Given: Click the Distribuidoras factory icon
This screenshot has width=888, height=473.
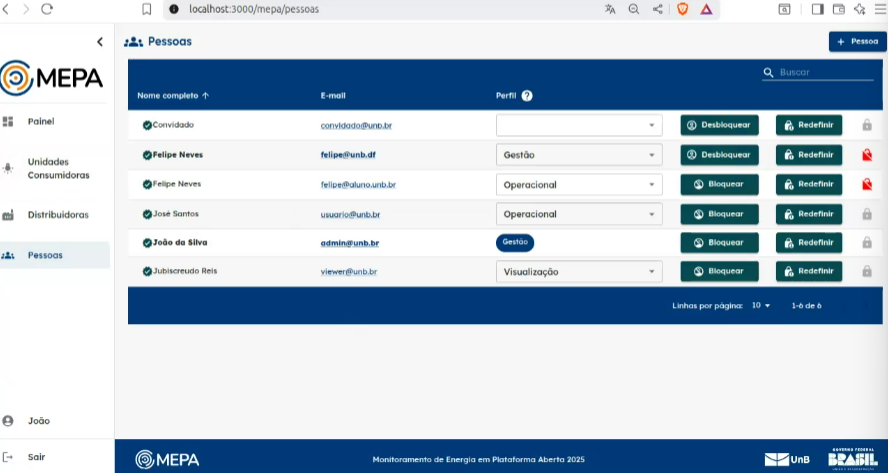Looking at the screenshot, I should (x=8, y=215).
